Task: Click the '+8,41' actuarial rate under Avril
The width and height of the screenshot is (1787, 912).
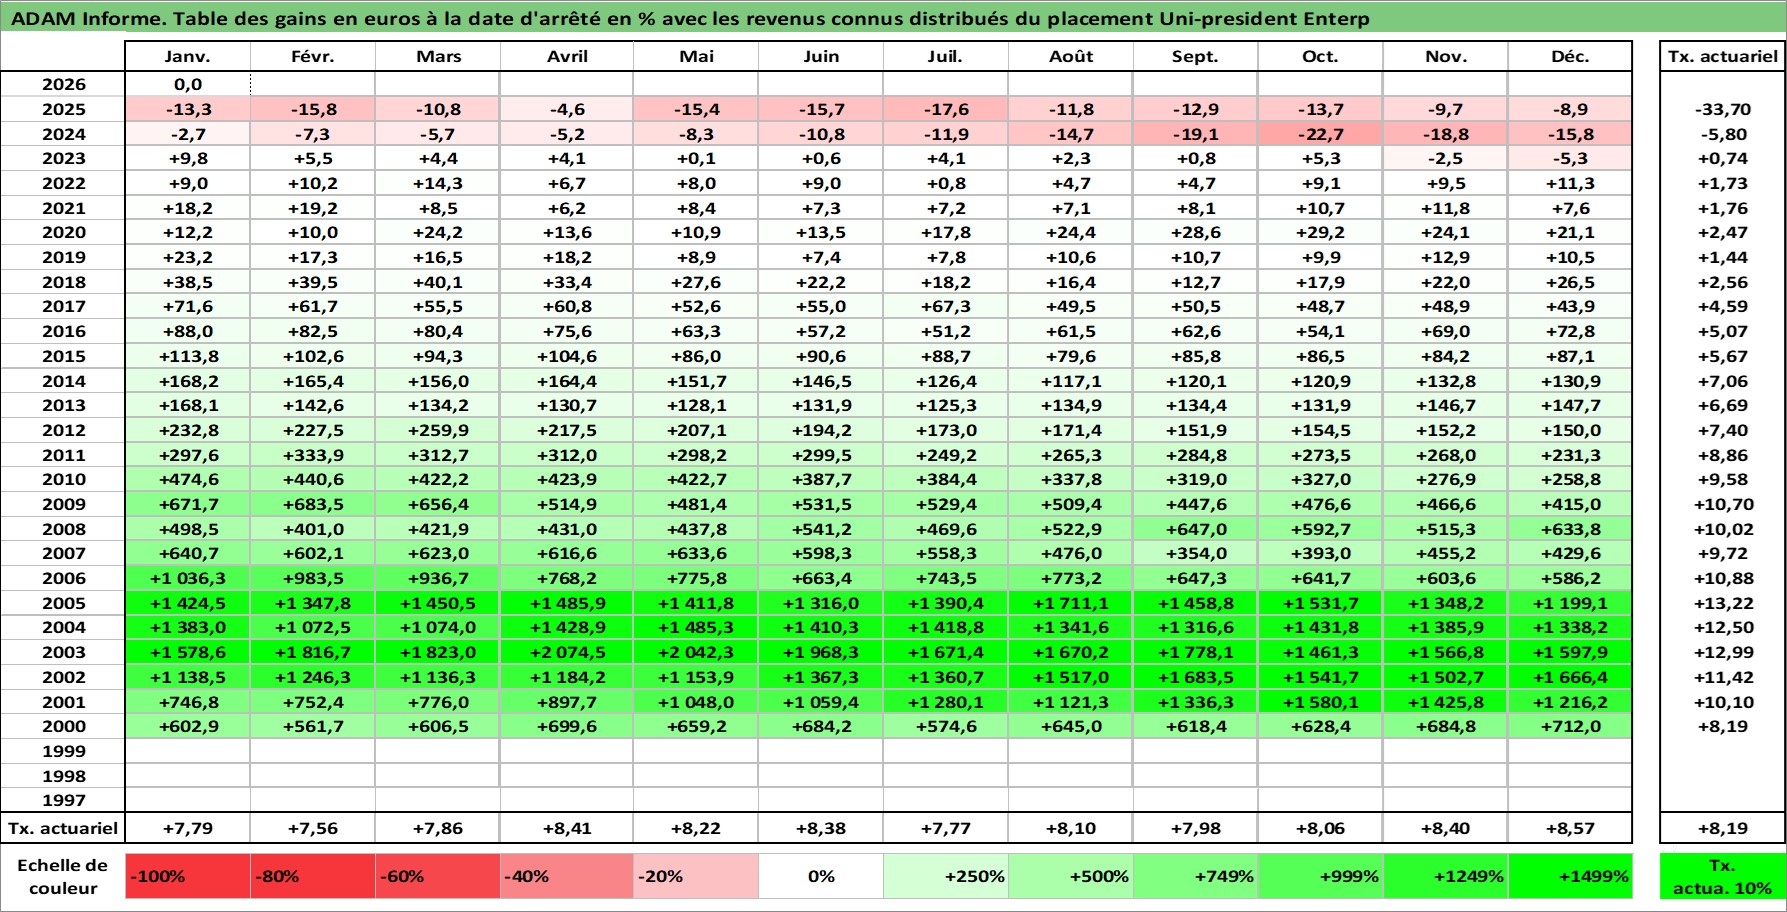Action: click(567, 828)
